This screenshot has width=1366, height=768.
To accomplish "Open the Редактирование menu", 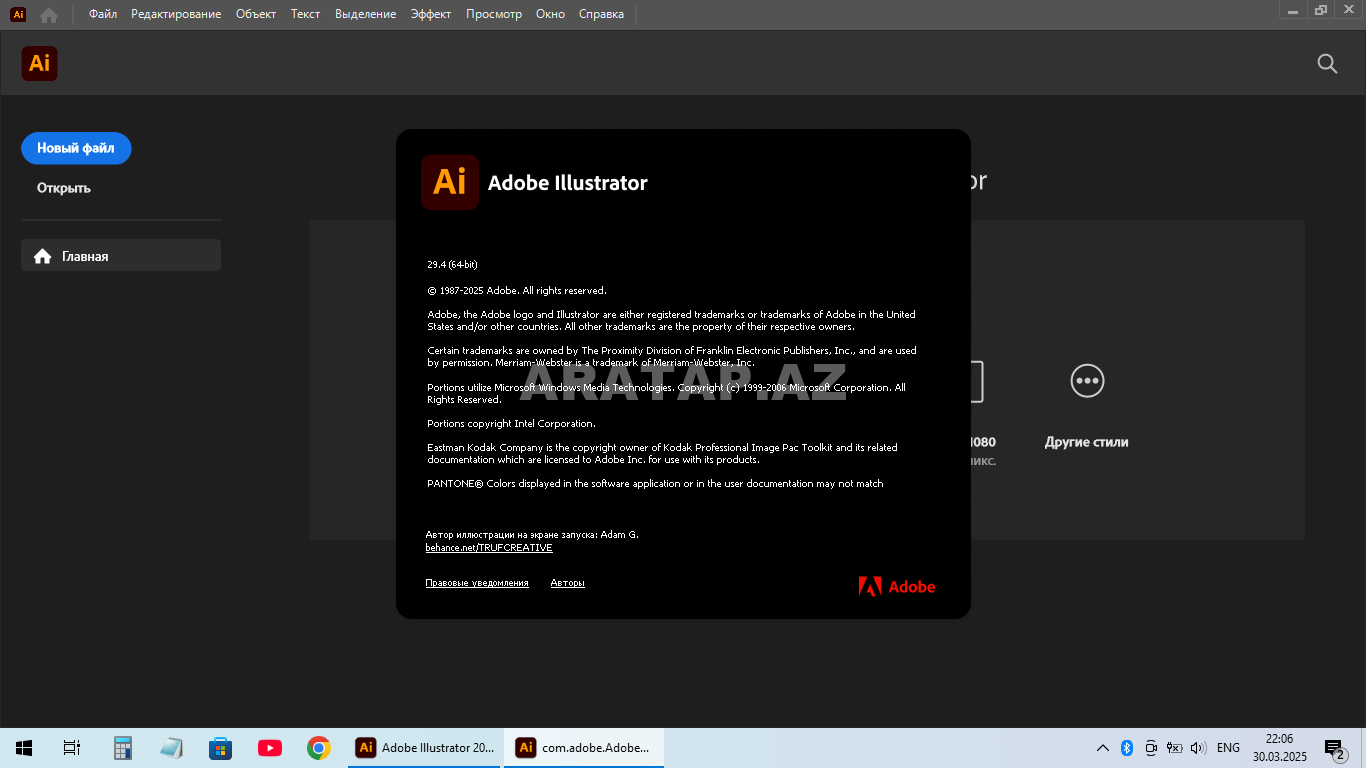I will click(176, 14).
